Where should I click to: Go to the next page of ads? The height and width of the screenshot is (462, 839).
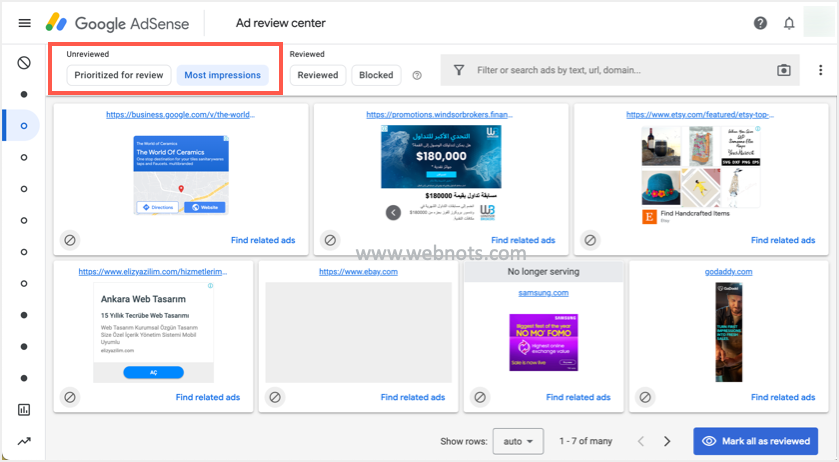tap(667, 441)
